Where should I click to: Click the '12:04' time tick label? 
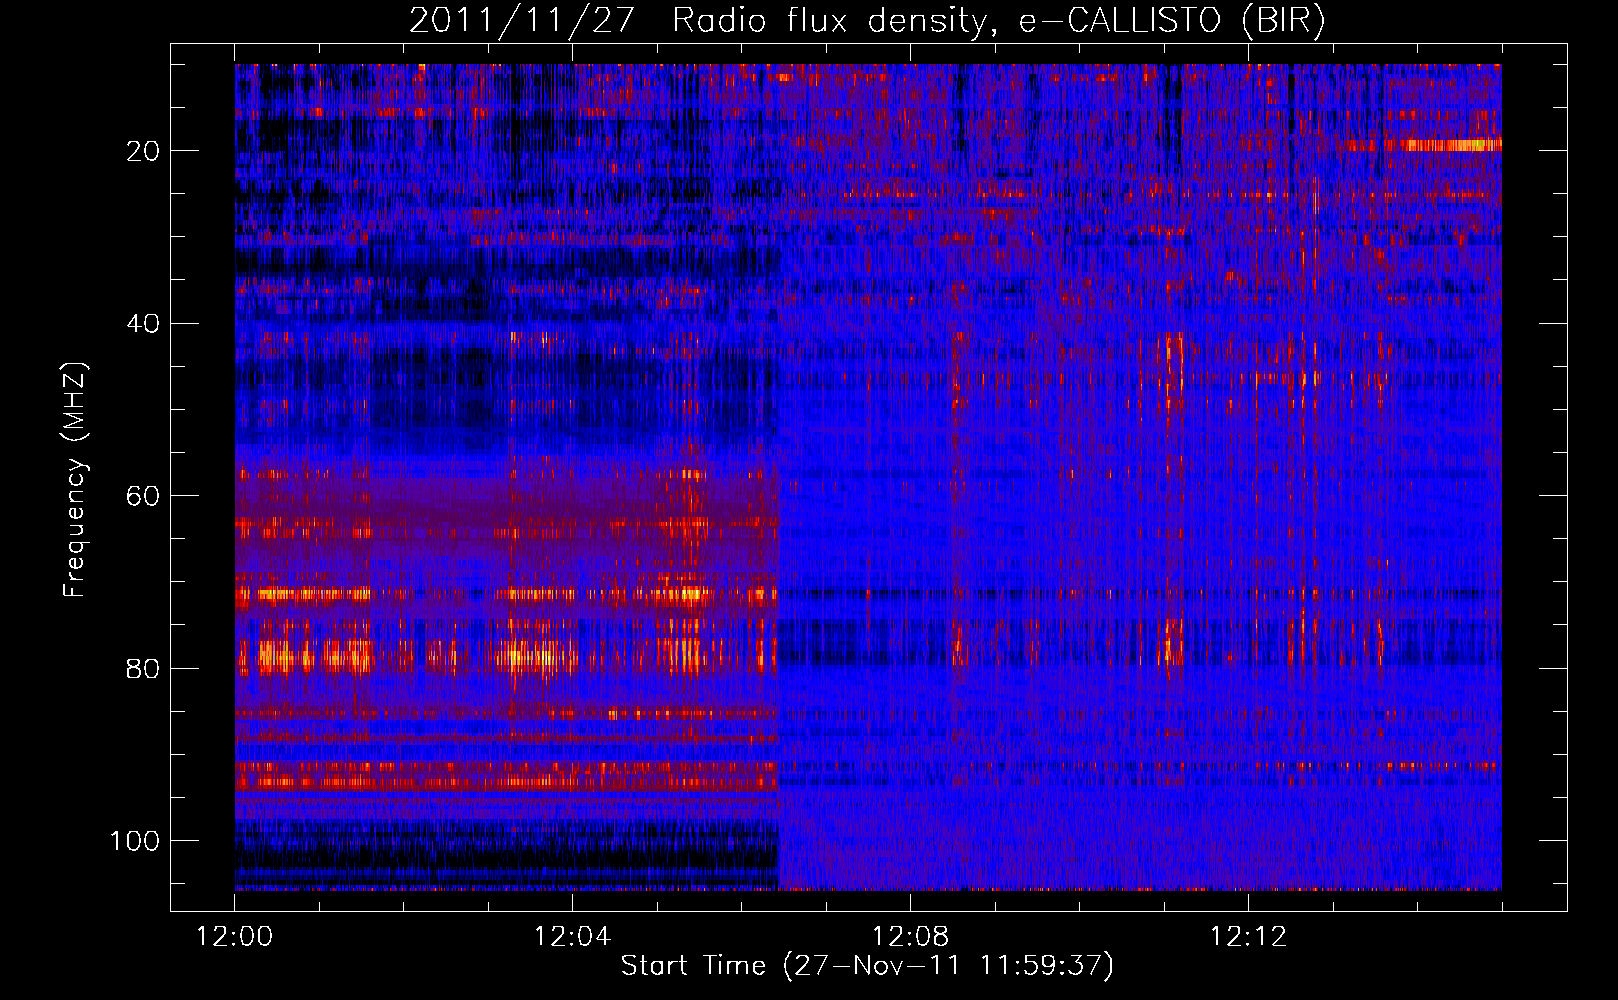572,937
